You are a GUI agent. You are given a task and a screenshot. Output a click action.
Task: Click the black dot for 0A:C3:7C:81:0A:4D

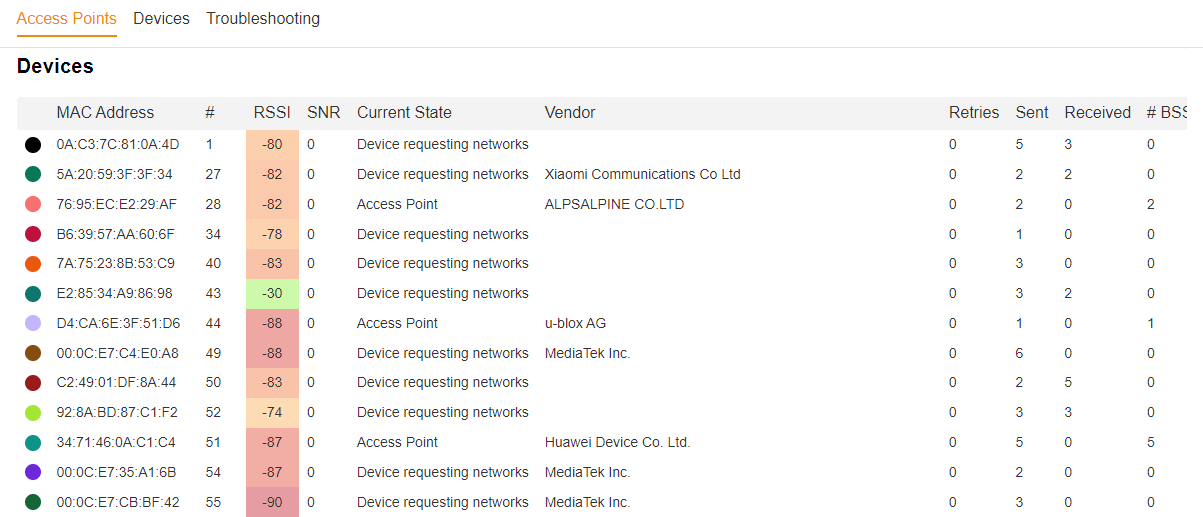pos(33,145)
